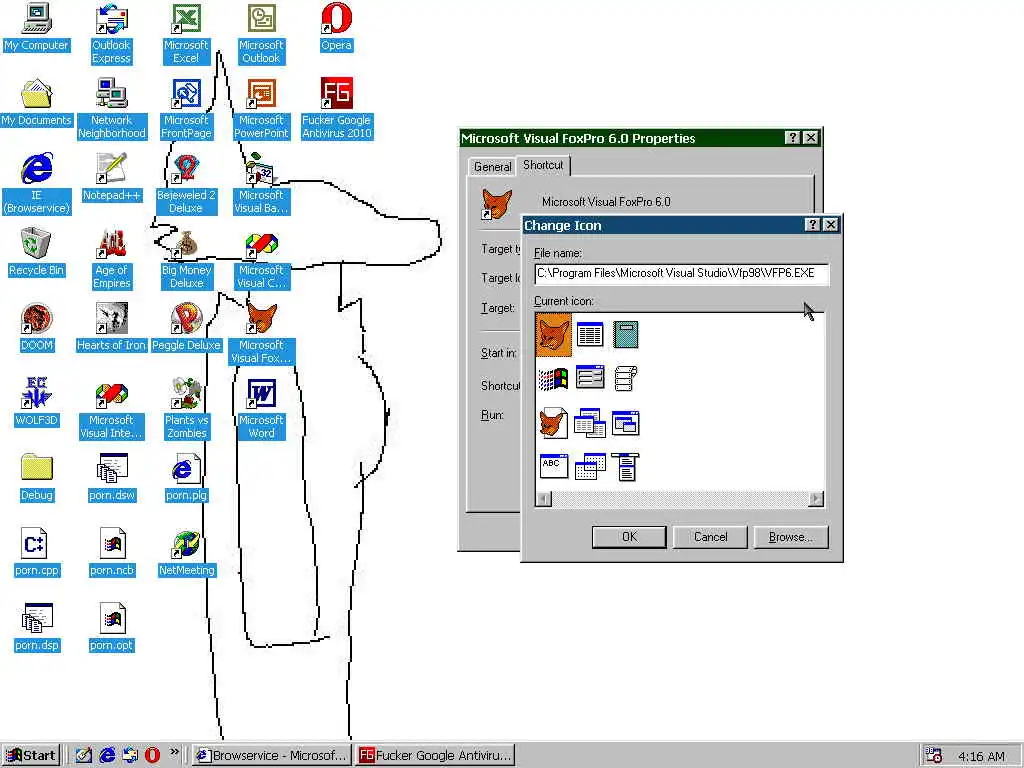1024x768 pixels.
Task: Click the Change Icon help question button
Action: coord(812,225)
